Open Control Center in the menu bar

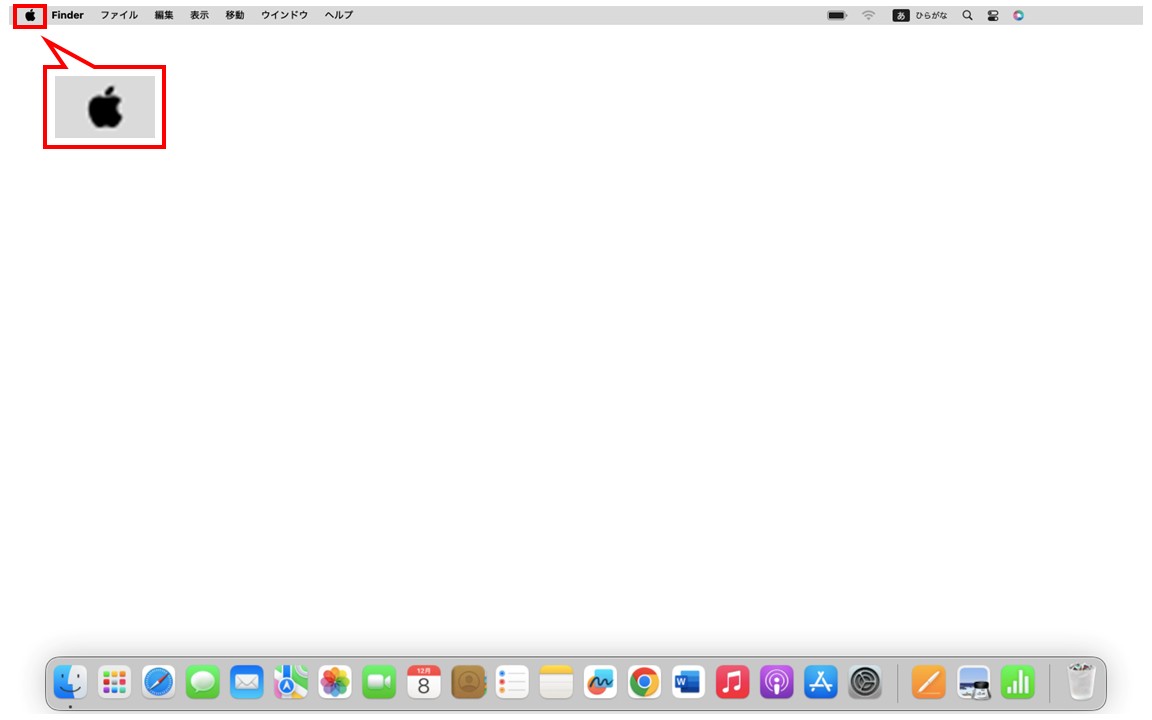point(992,15)
